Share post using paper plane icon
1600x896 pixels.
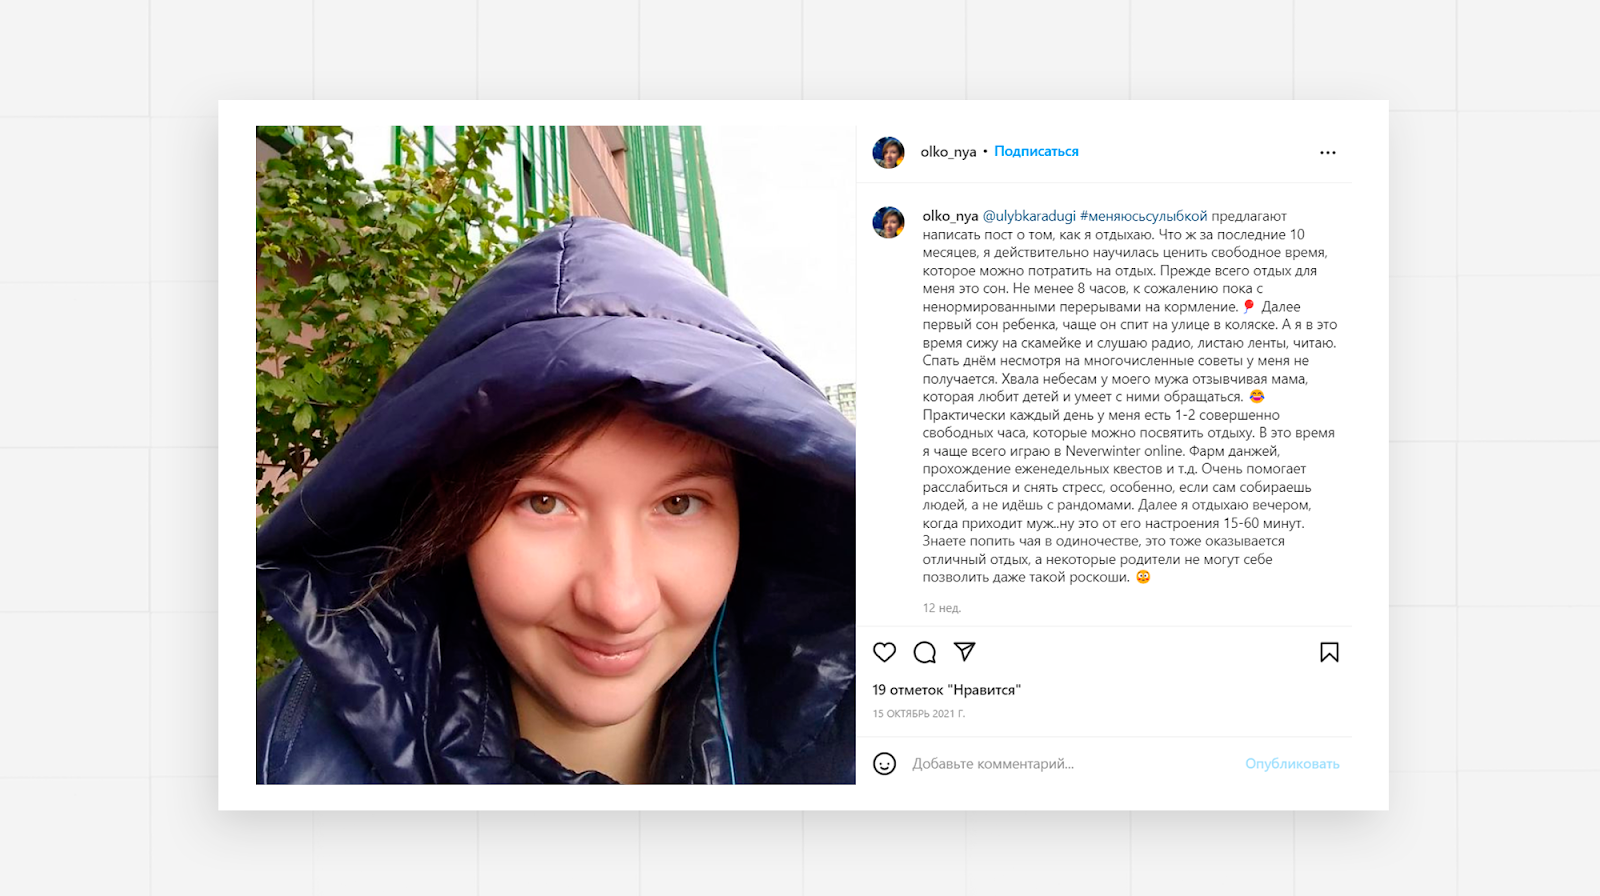pos(965,652)
